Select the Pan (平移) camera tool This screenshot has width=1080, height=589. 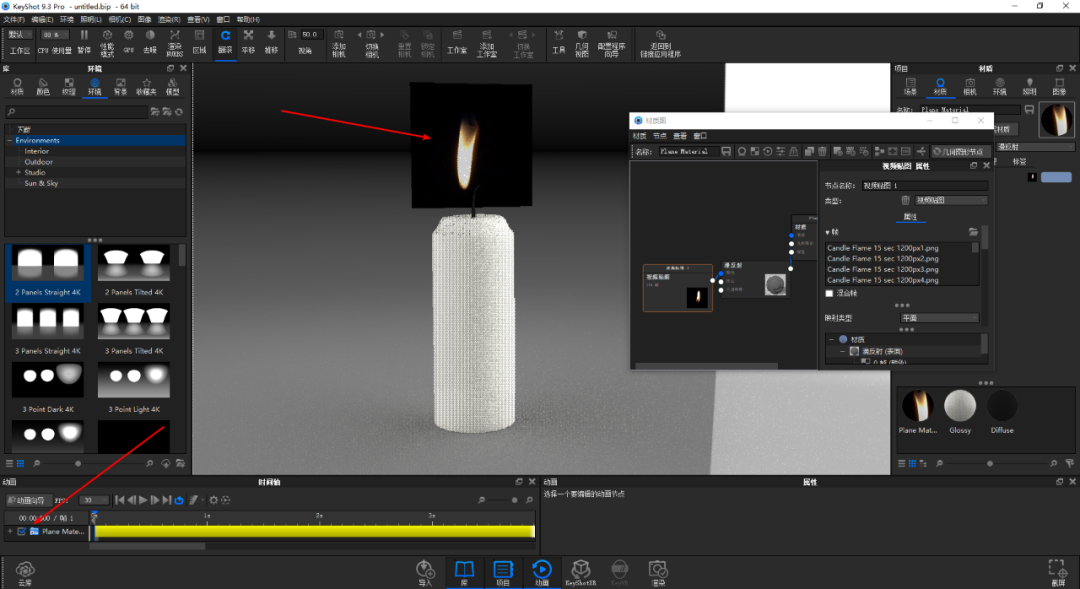click(x=249, y=41)
